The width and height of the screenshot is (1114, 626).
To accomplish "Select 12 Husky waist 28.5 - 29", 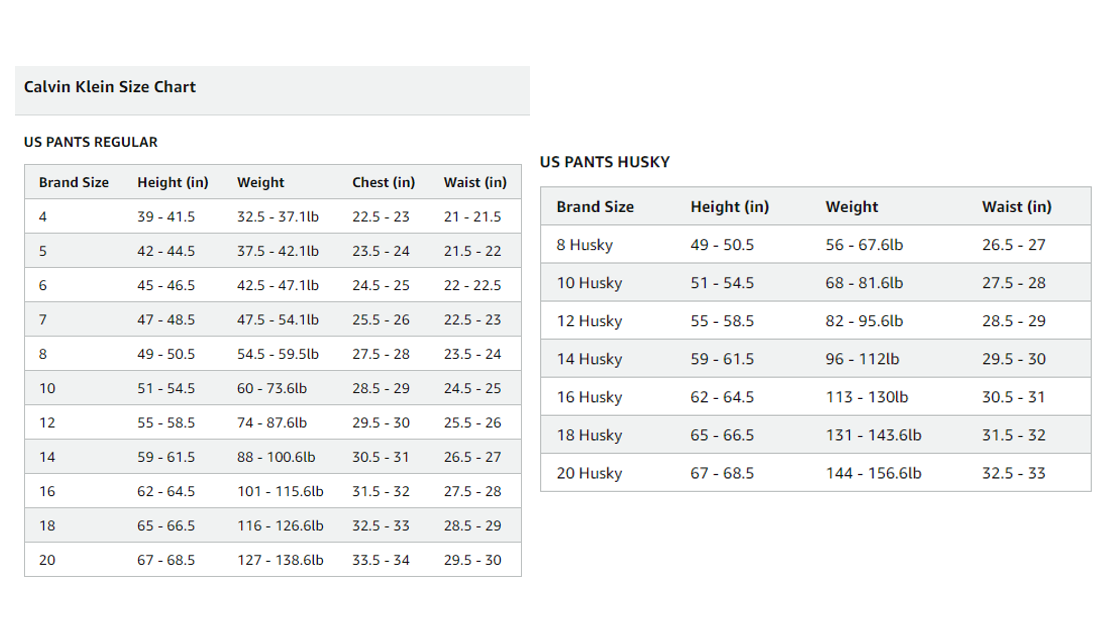I will [1014, 321].
